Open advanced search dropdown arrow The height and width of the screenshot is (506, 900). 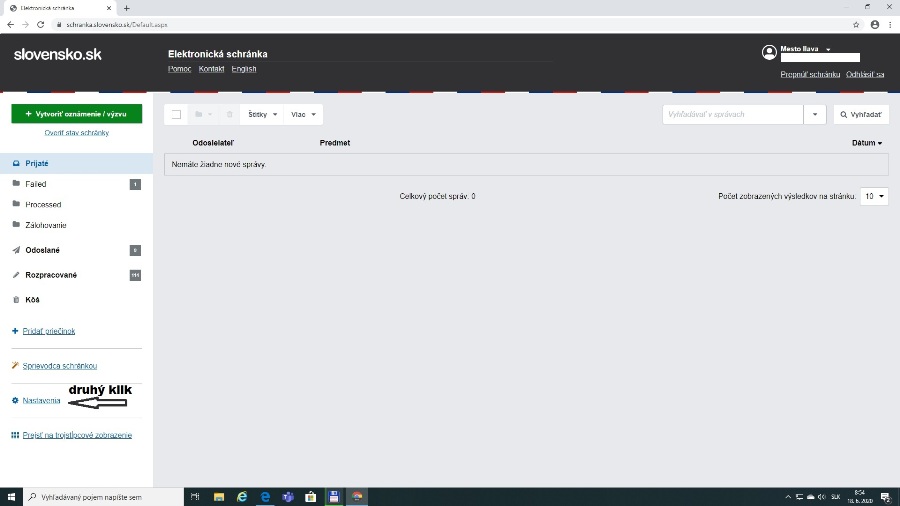coord(816,114)
